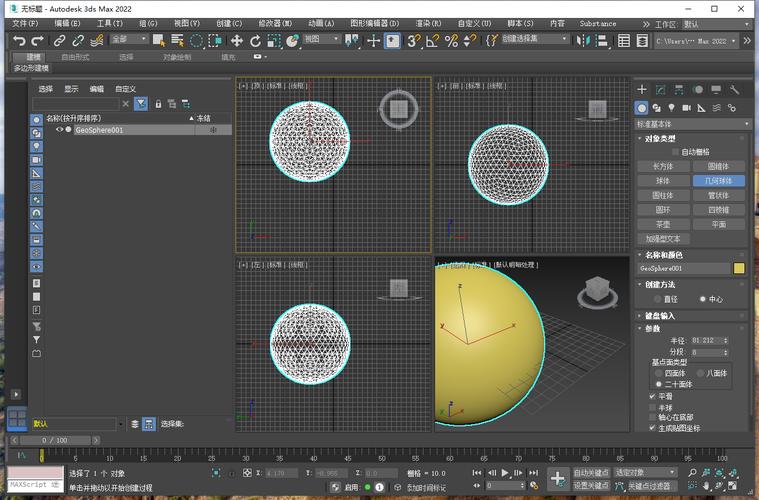
Task: Select the 八面体 radio button
Action: 700,373
